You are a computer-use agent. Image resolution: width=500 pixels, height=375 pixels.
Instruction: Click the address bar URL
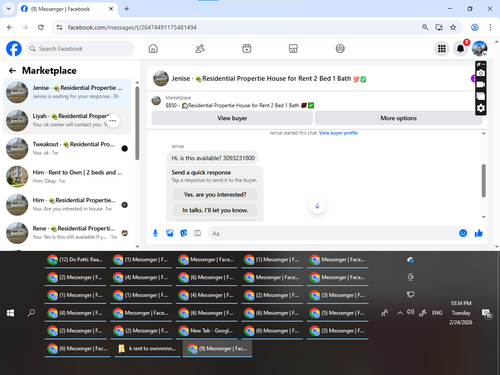tap(132, 27)
